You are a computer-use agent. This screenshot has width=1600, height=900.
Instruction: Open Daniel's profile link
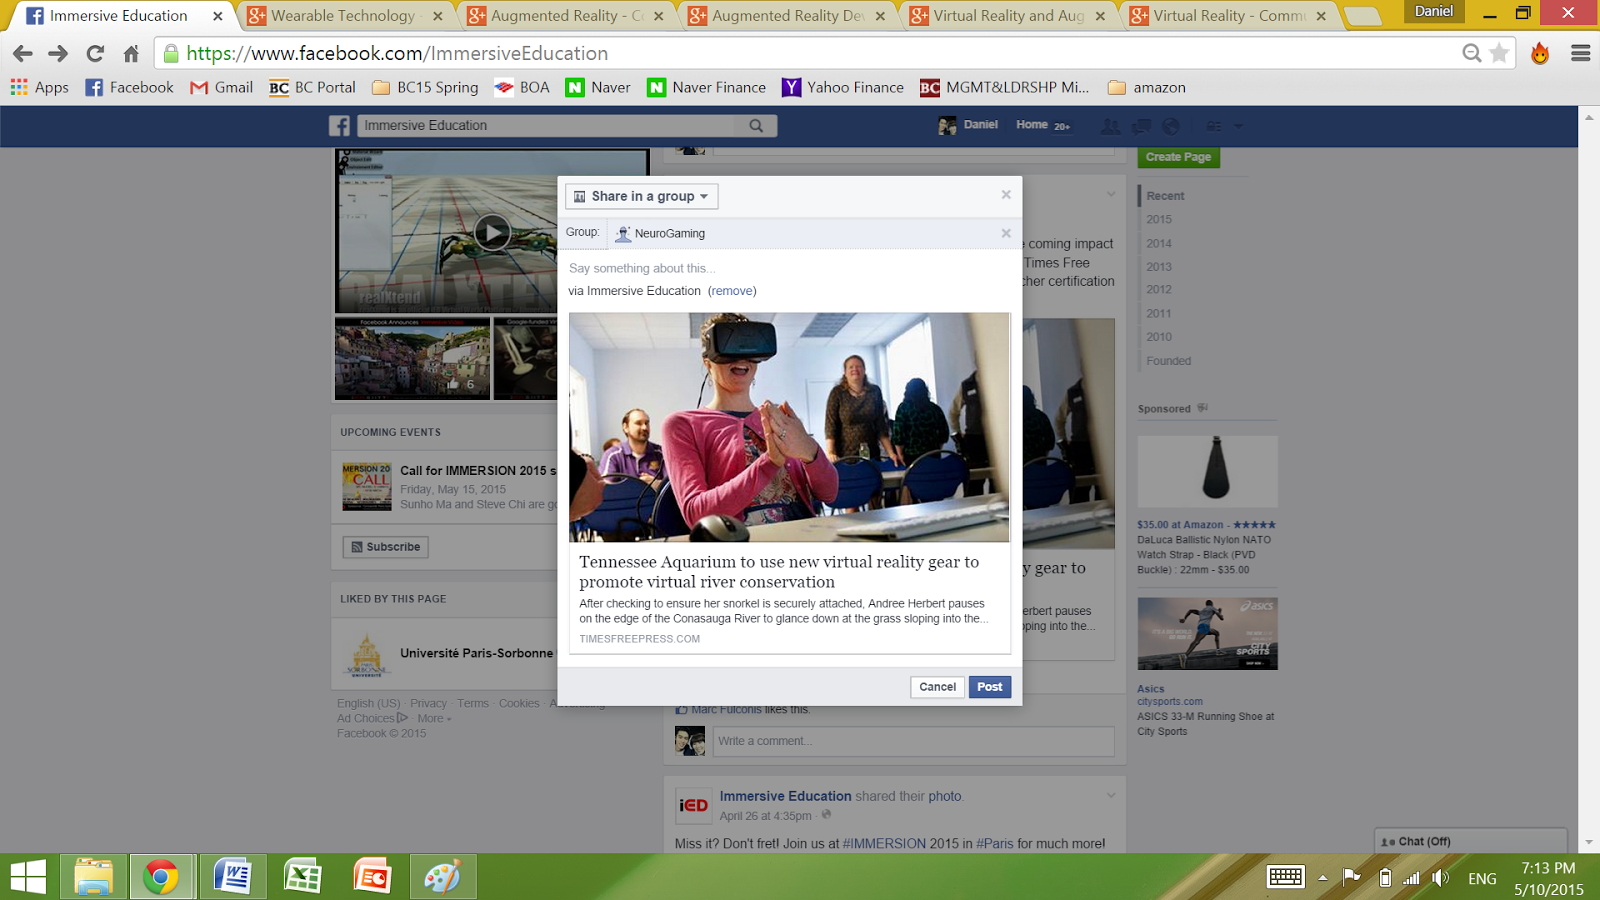click(x=968, y=125)
